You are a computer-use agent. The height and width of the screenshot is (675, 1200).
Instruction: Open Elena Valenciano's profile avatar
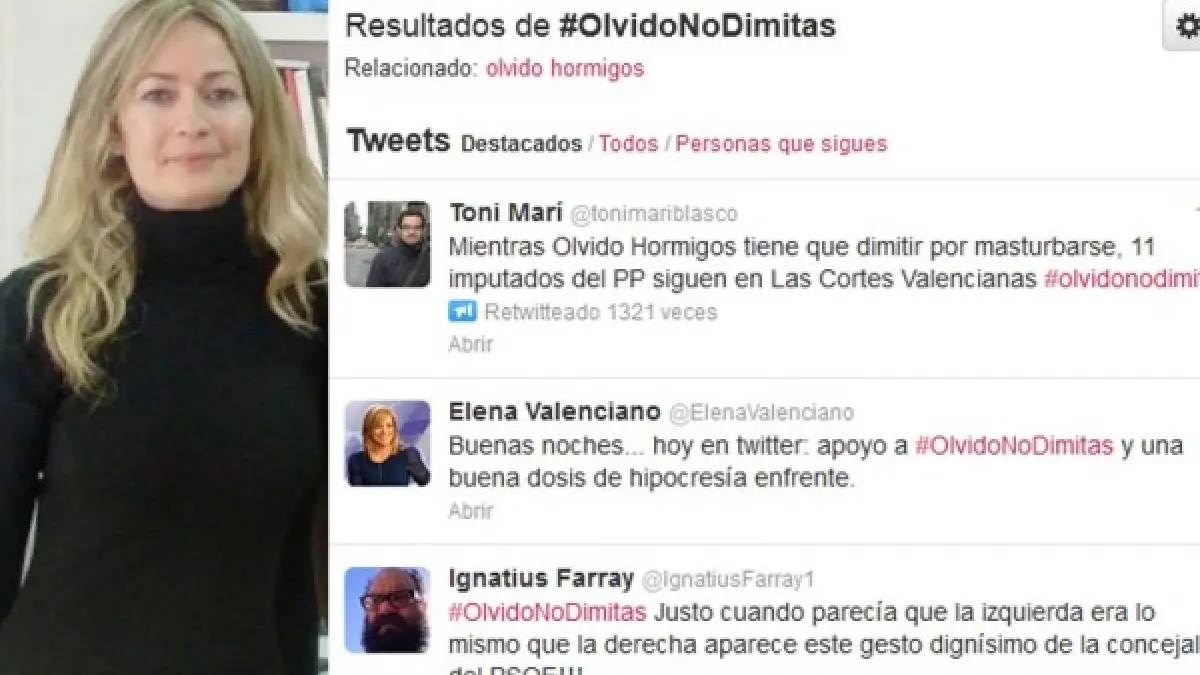point(387,443)
